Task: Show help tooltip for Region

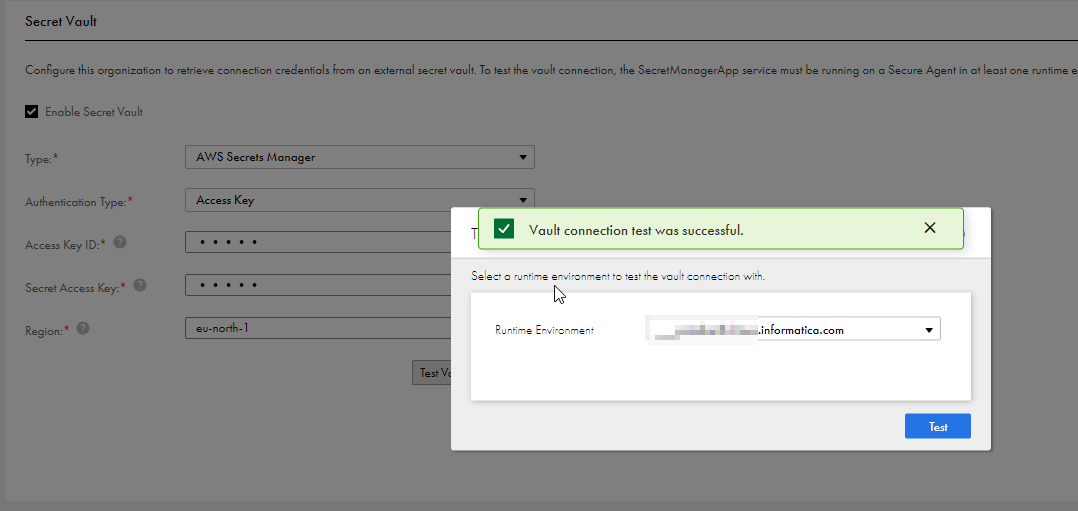Action: (83, 328)
